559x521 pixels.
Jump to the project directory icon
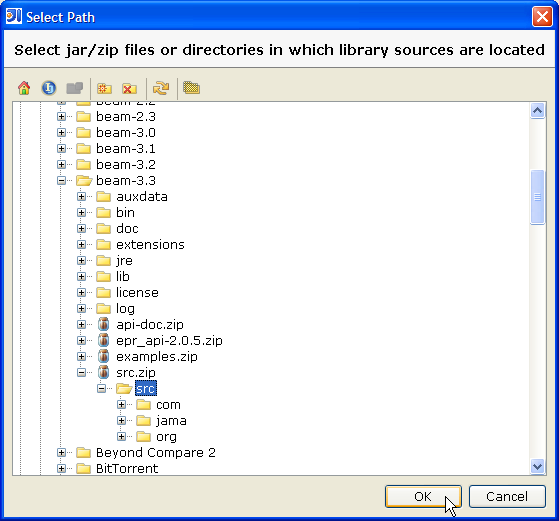[49, 88]
